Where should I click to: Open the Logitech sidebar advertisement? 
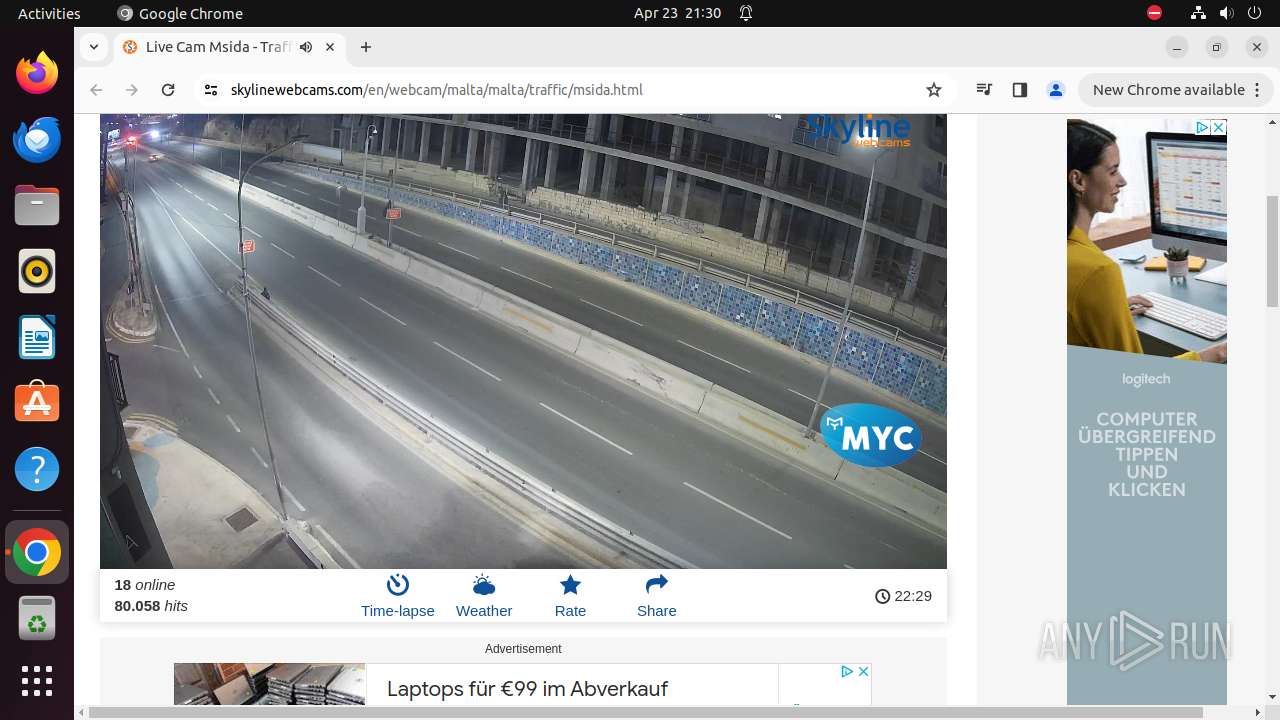tap(1147, 412)
